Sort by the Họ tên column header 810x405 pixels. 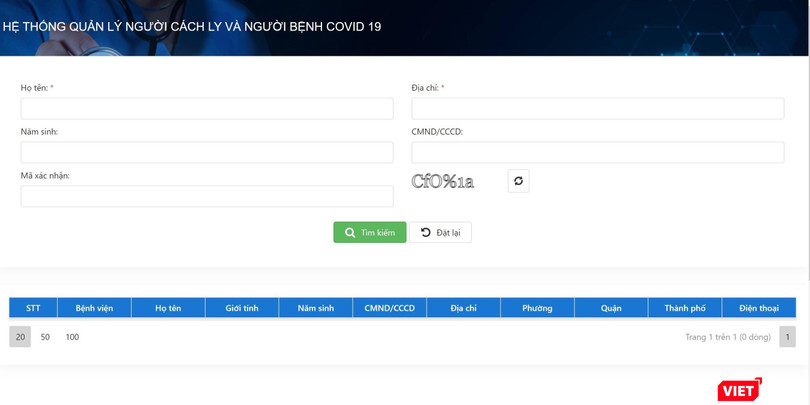click(x=168, y=308)
